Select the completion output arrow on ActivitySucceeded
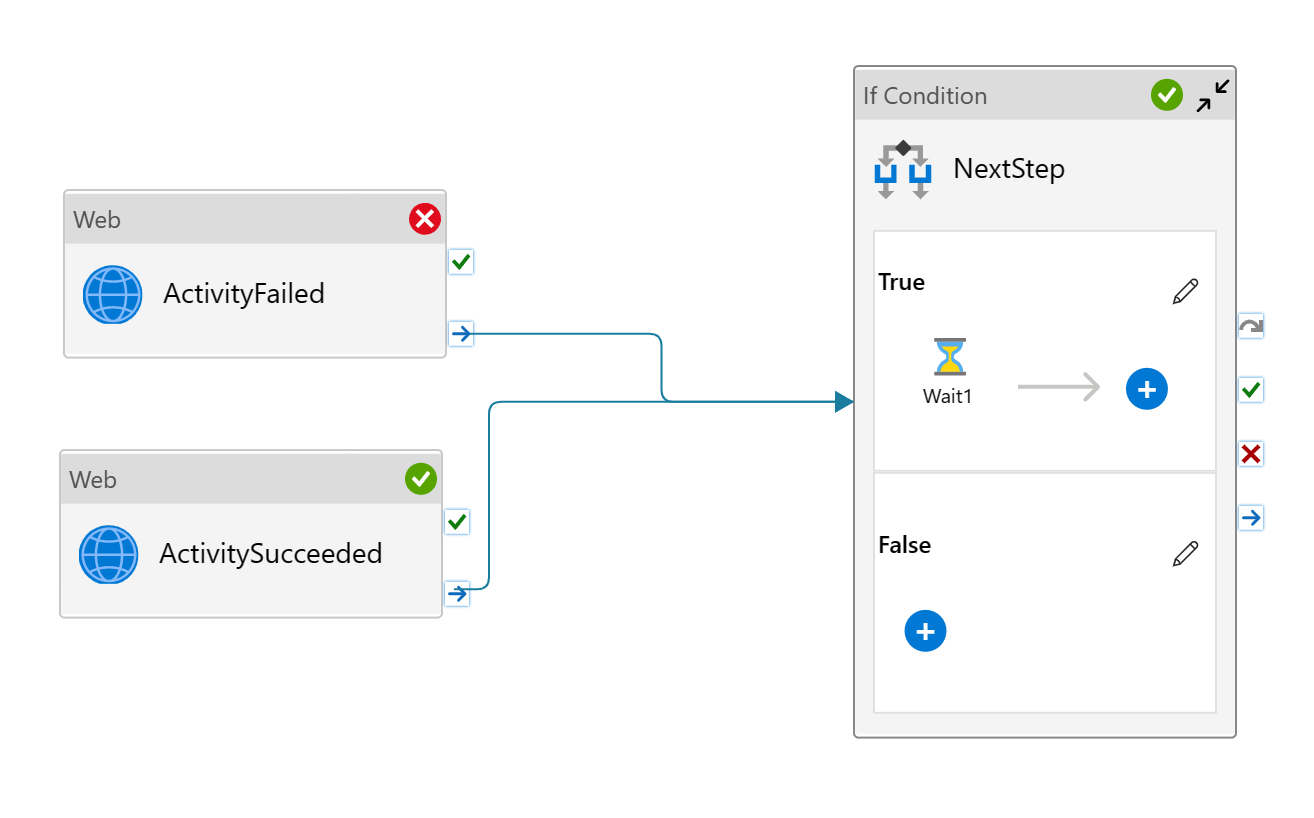 [457, 593]
